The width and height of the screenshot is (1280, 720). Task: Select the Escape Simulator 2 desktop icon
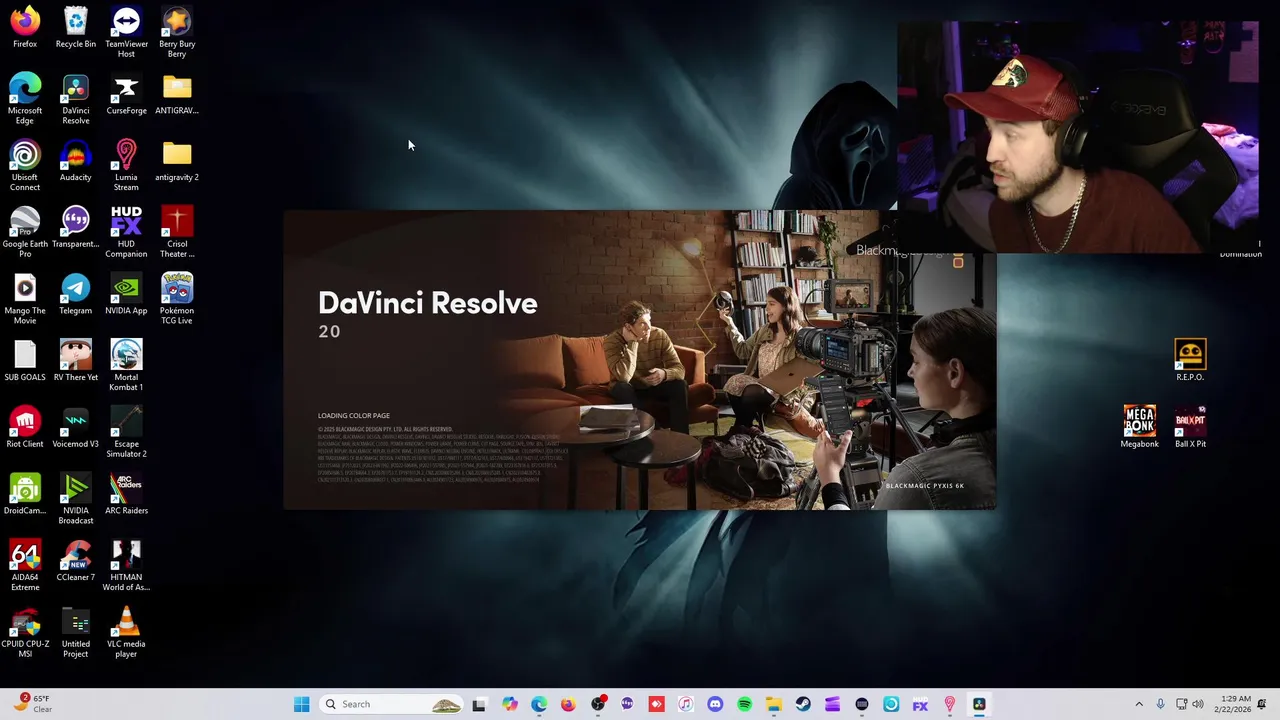tap(126, 433)
